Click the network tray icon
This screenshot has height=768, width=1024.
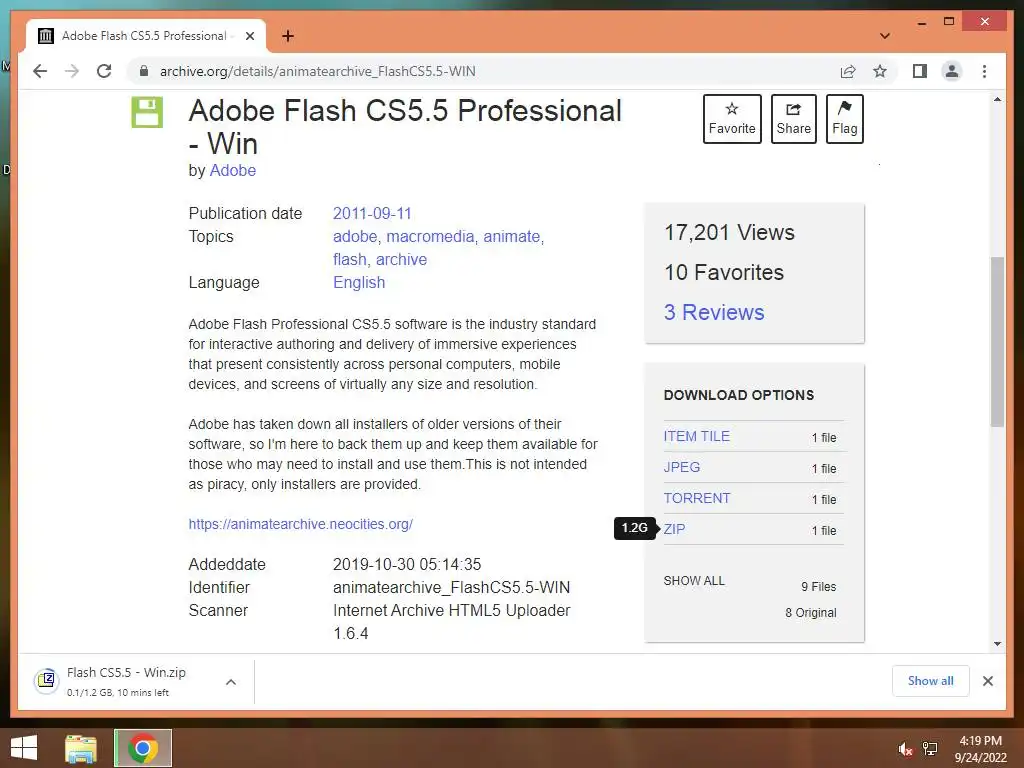(x=930, y=749)
